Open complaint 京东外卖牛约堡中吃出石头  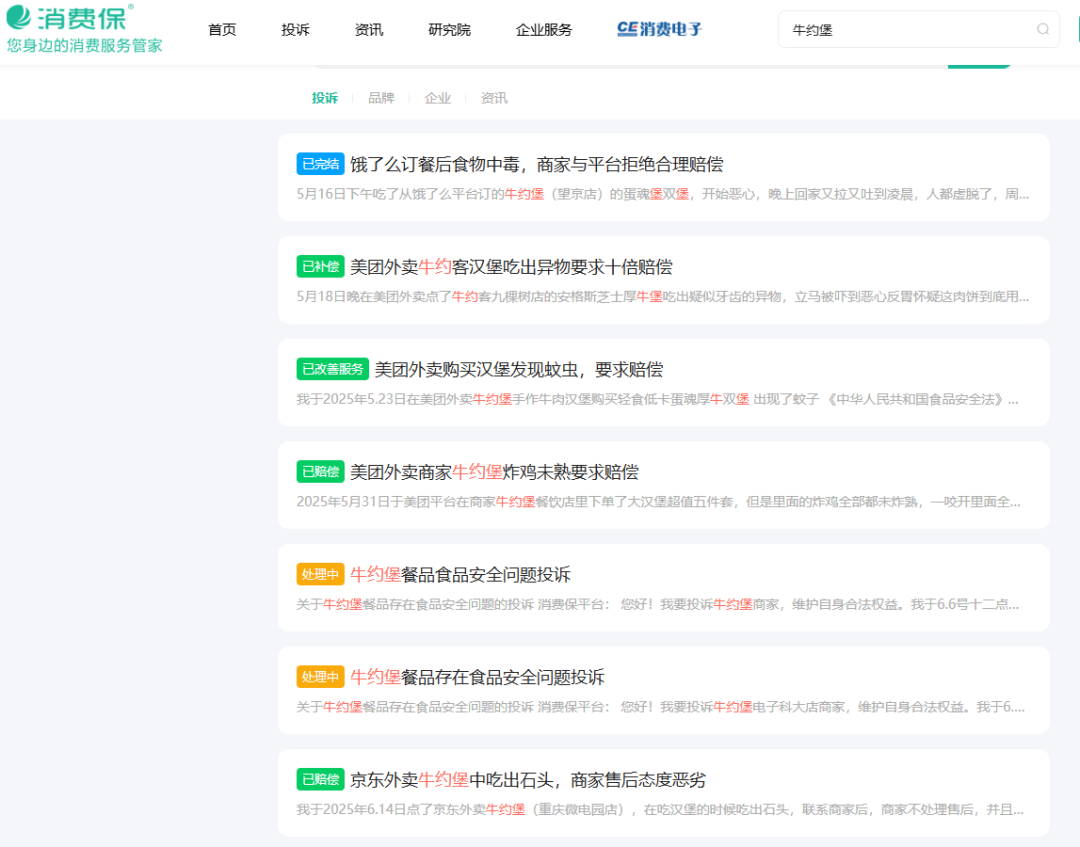click(x=528, y=780)
